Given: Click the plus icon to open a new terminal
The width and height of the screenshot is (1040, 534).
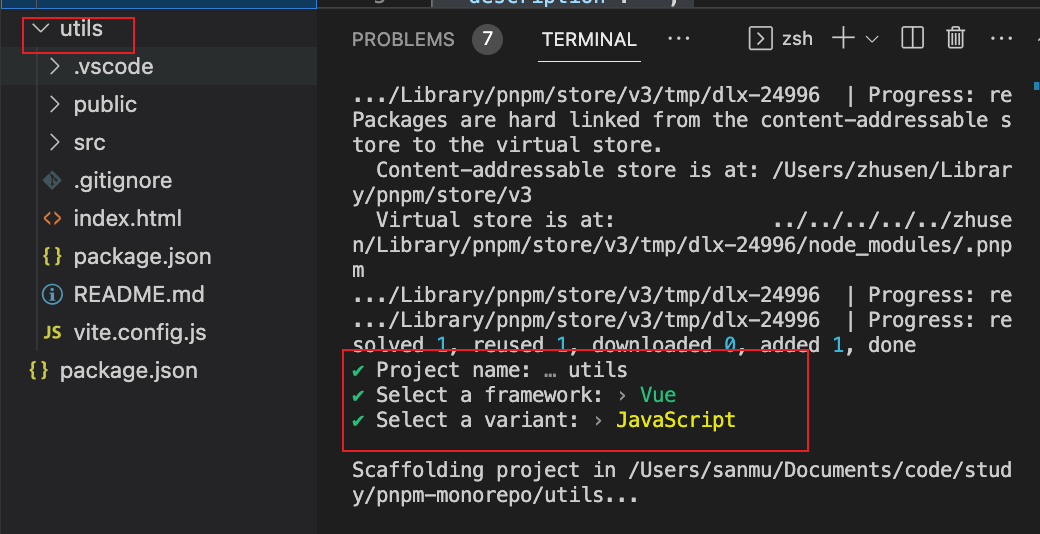Looking at the screenshot, I should tap(843, 39).
